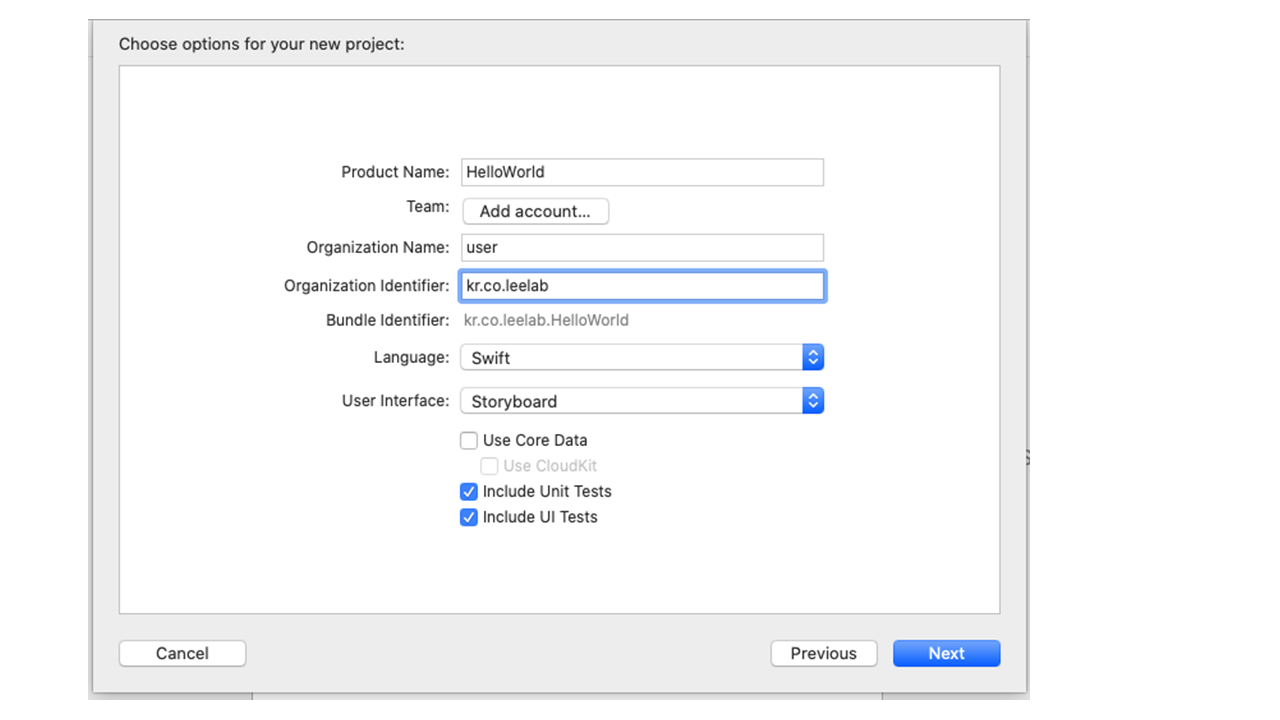Enable the Use Core Data checkbox

pos(469,440)
